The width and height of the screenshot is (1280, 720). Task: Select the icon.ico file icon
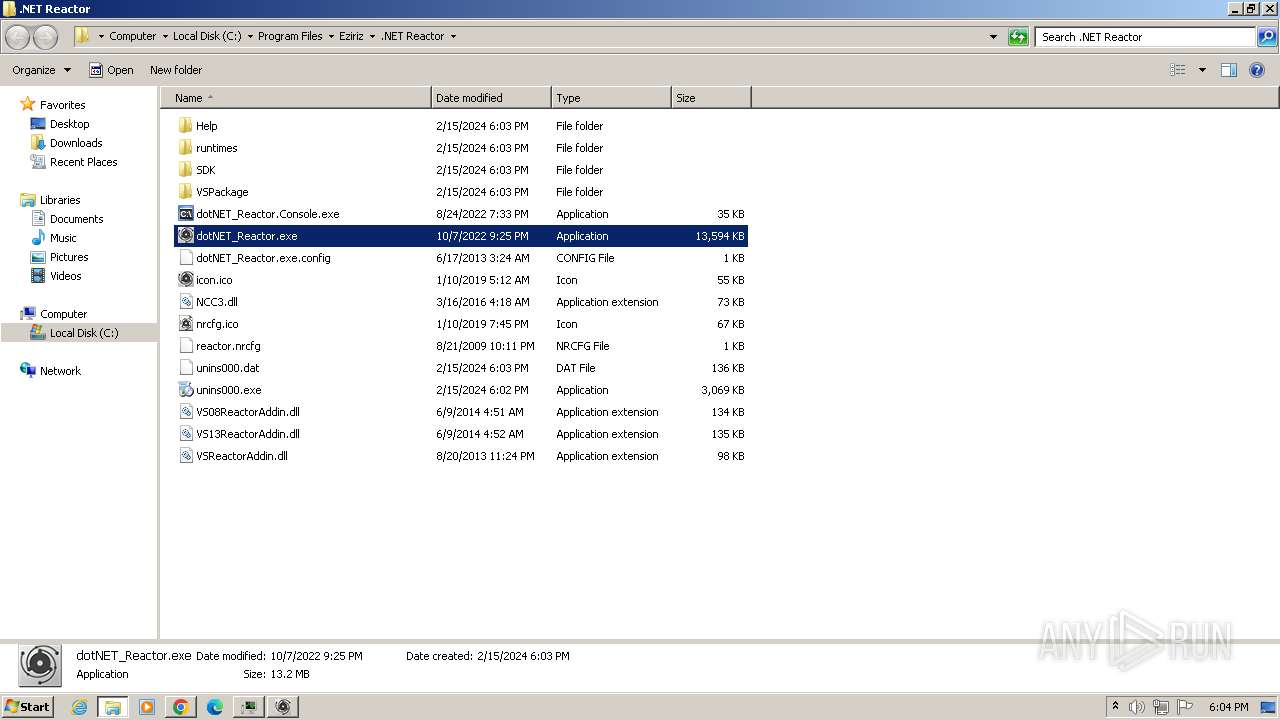(186, 280)
